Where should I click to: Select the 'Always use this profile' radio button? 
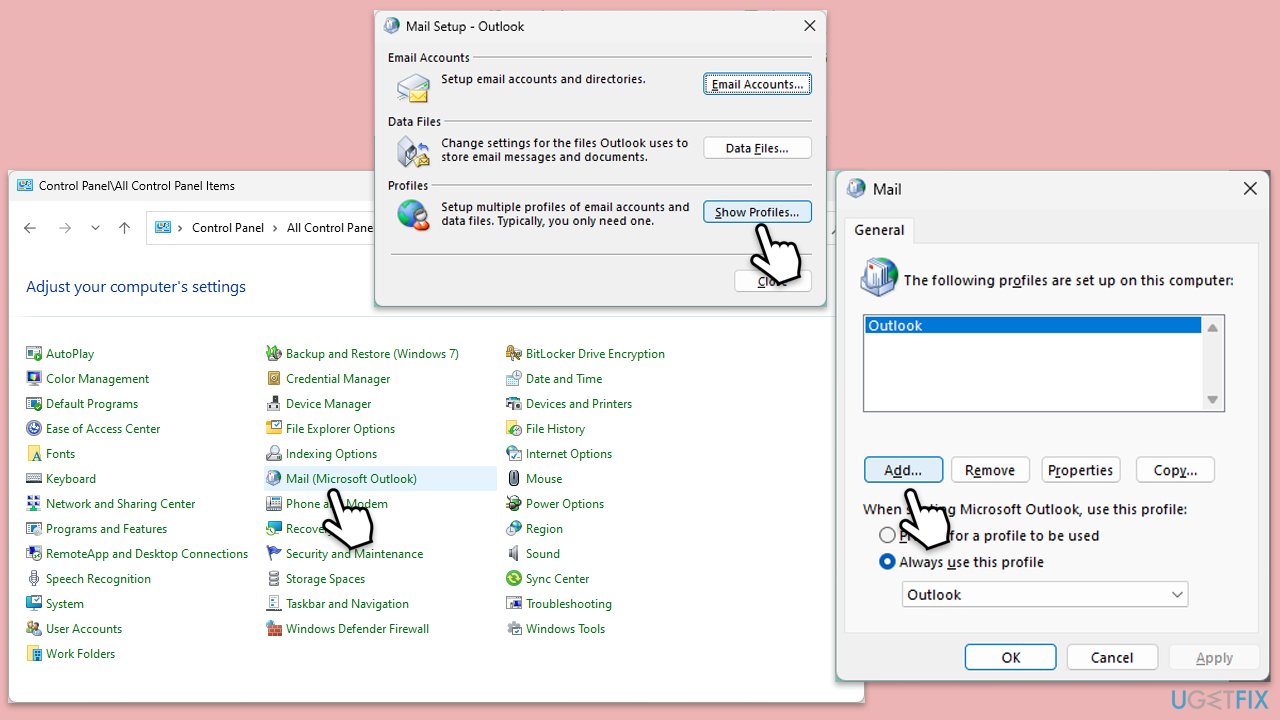(x=887, y=562)
